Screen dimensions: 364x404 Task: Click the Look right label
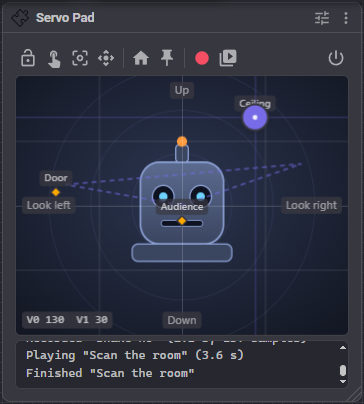[312, 205]
